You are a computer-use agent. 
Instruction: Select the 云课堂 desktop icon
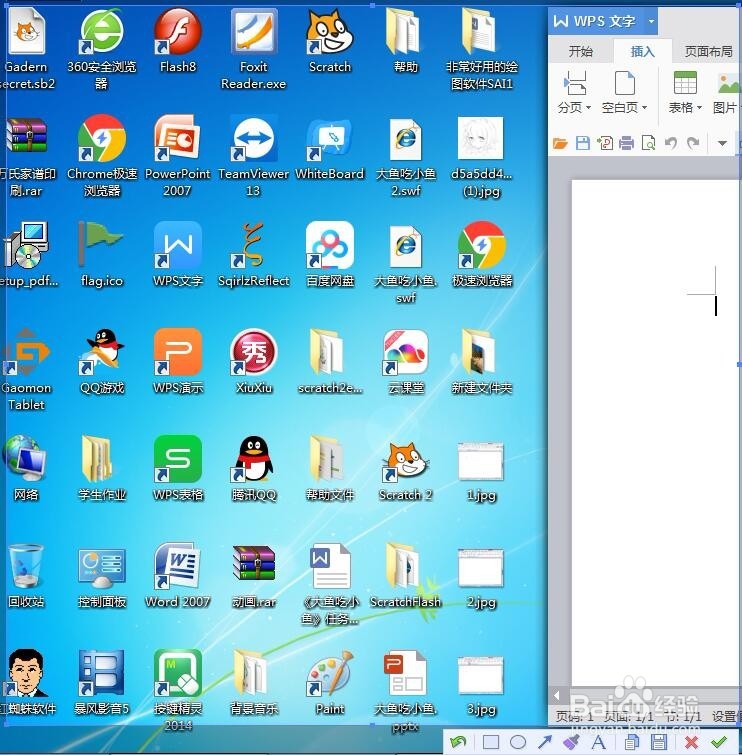pos(406,362)
